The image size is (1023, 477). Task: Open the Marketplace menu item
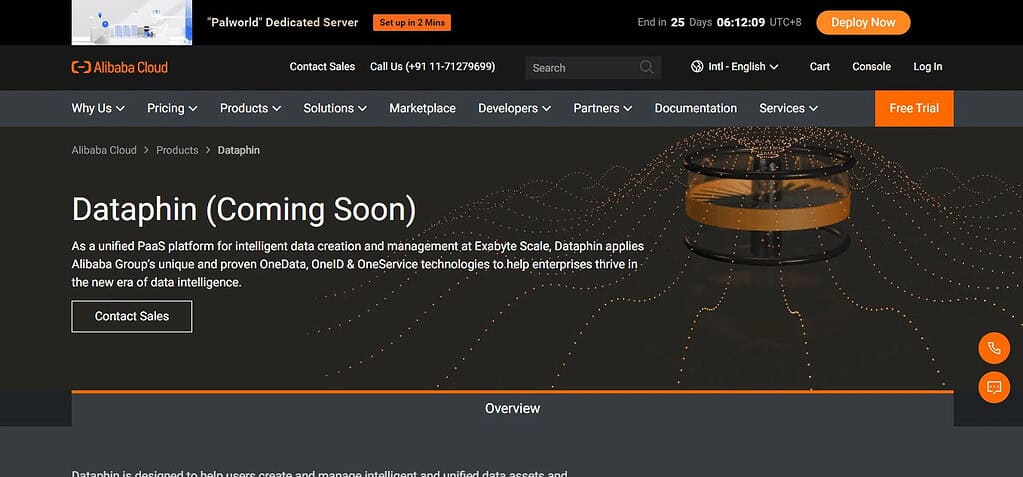point(422,108)
